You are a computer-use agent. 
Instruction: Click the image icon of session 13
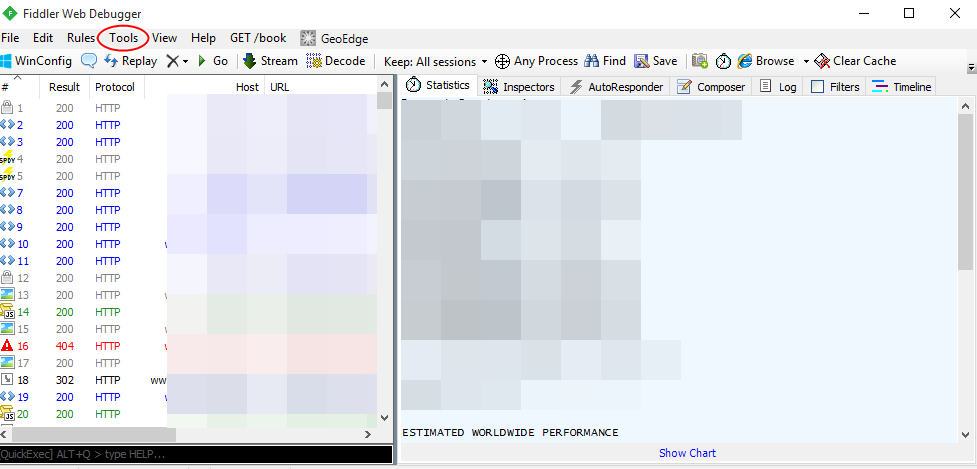click(7, 295)
